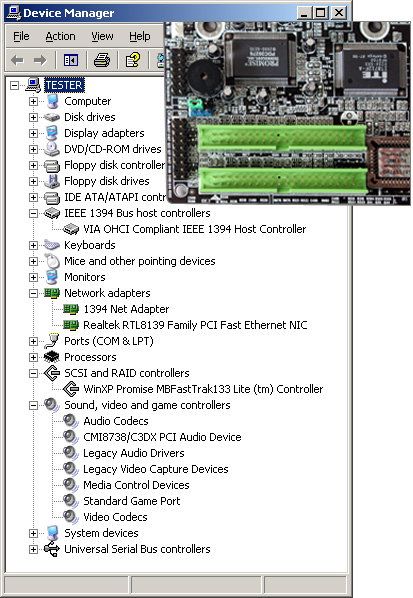Select CMI8738/C3DX PCI Audio Device
The height and width of the screenshot is (598, 413).
click(x=162, y=437)
